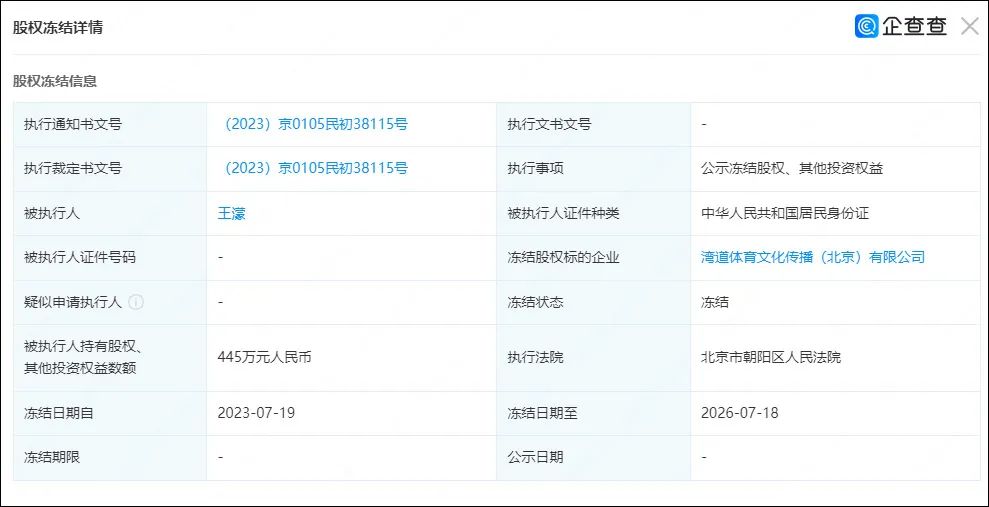Click the 股权冻结详情 dialog title
The height and width of the screenshot is (507, 989).
coord(58,28)
